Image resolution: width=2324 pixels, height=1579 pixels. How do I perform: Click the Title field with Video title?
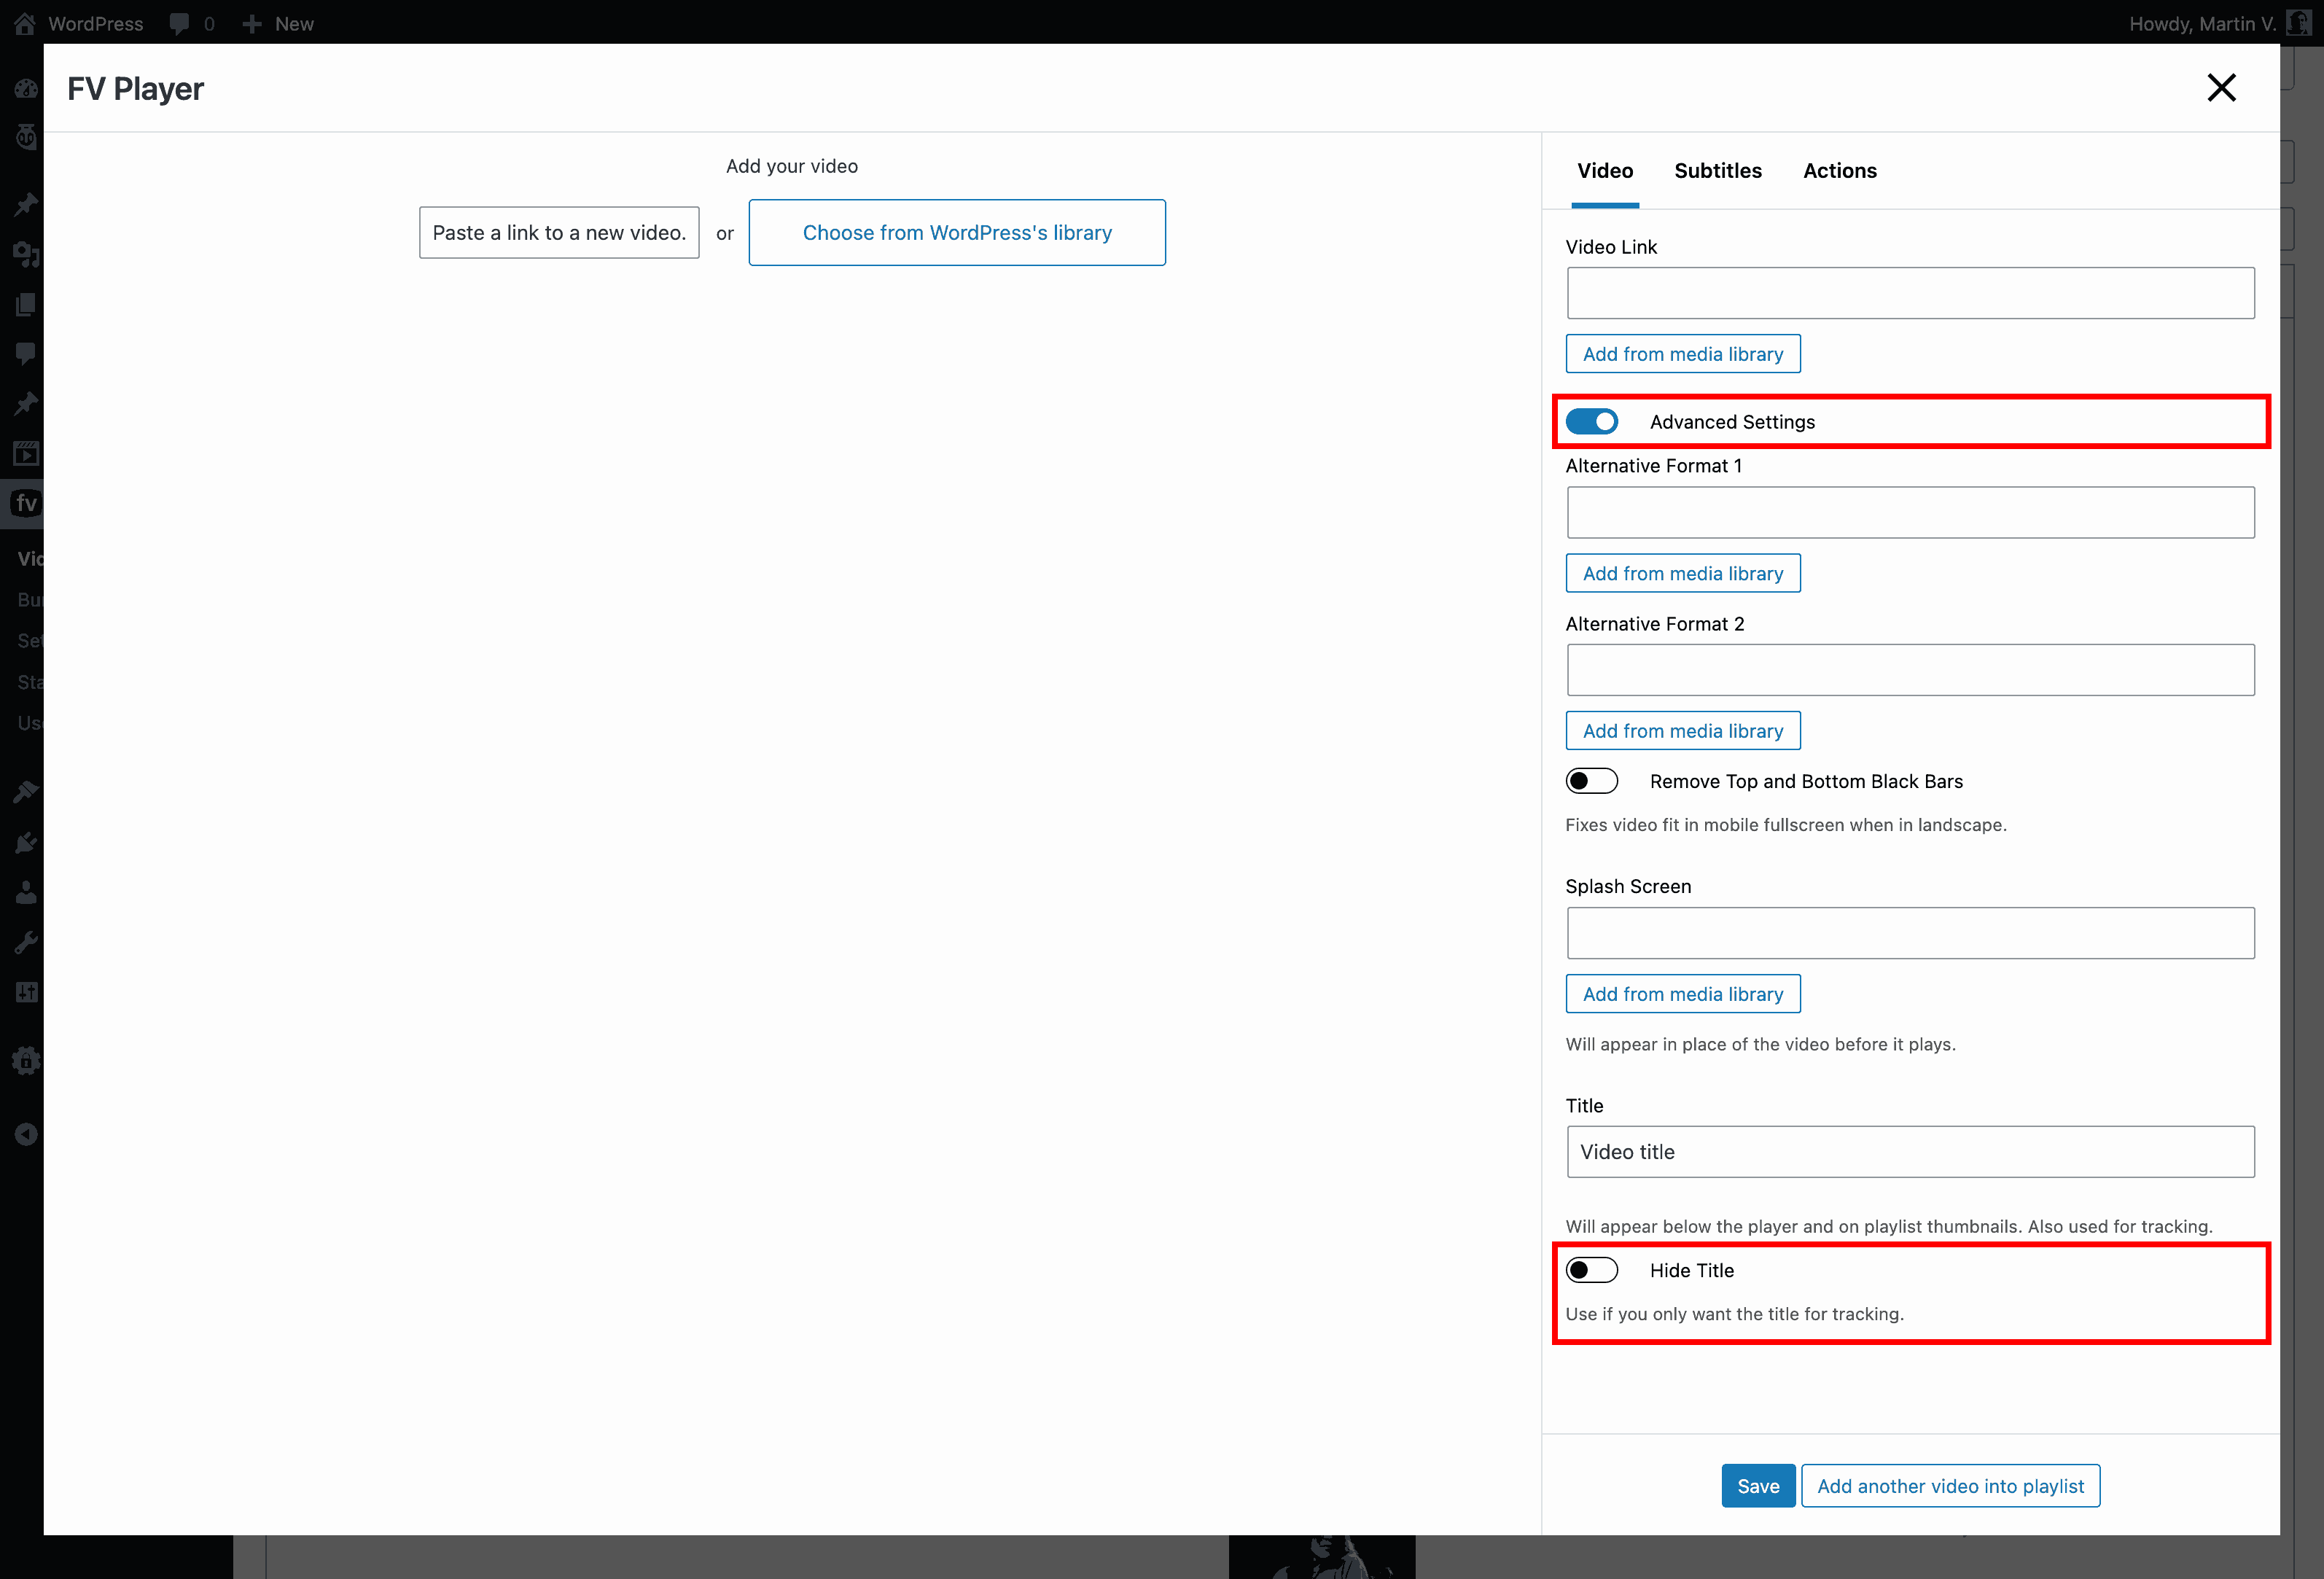click(1910, 1152)
